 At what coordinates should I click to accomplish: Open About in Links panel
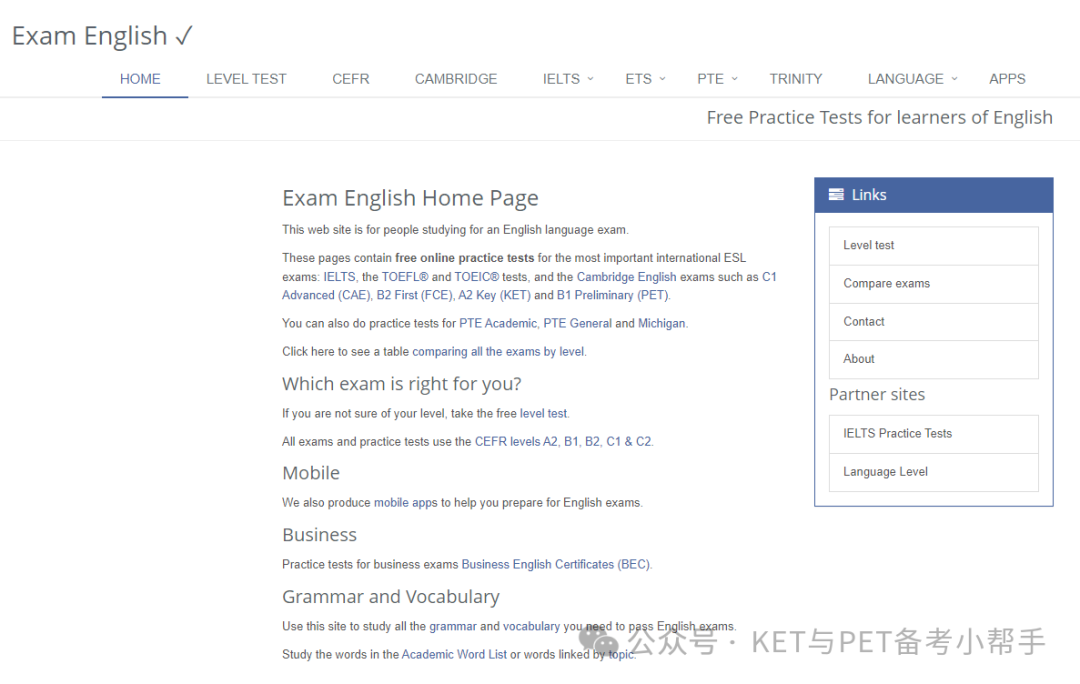coord(933,360)
